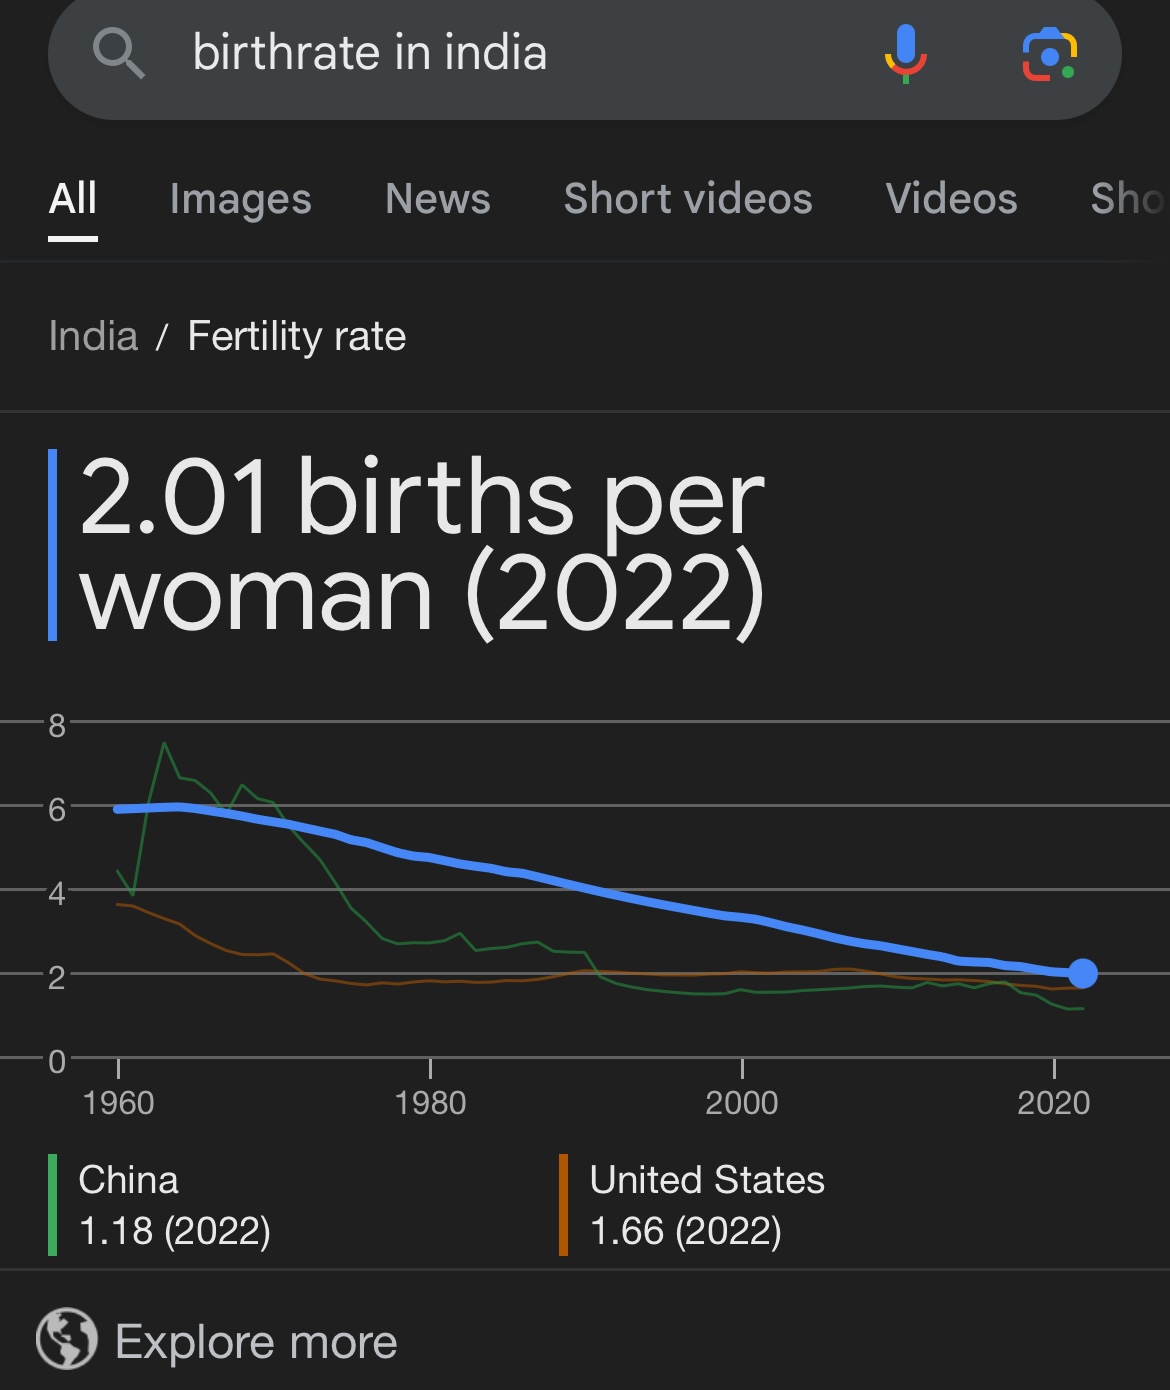This screenshot has height=1390, width=1170.
Task: Select China 1.18 comparison legend
Action: point(174,1205)
